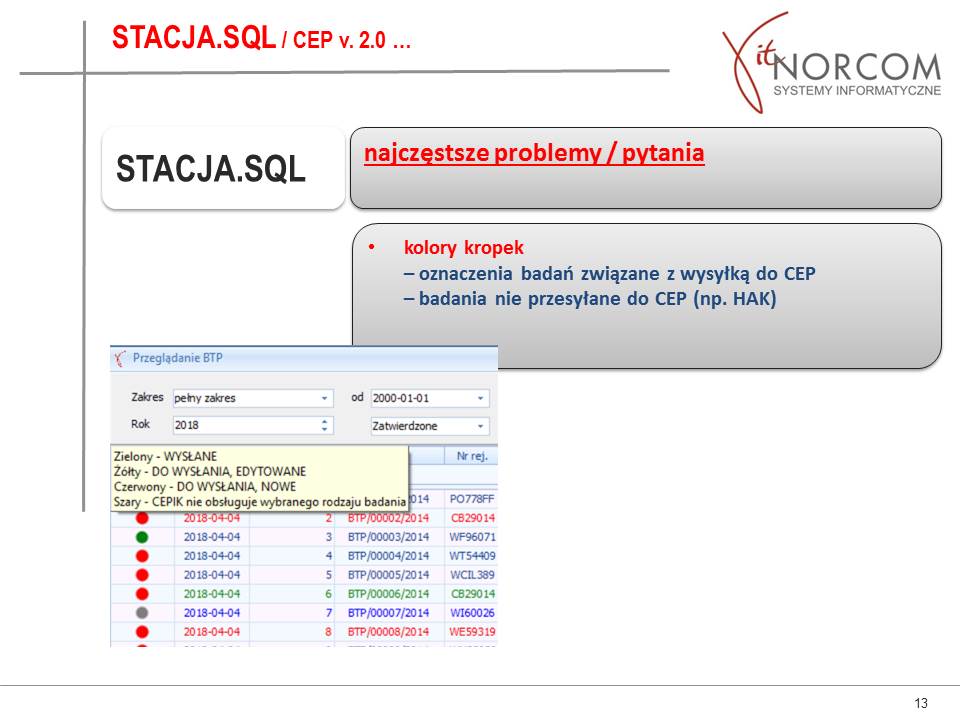Click registration number WE59319
This screenshot has width=960, height=720.
472,632
